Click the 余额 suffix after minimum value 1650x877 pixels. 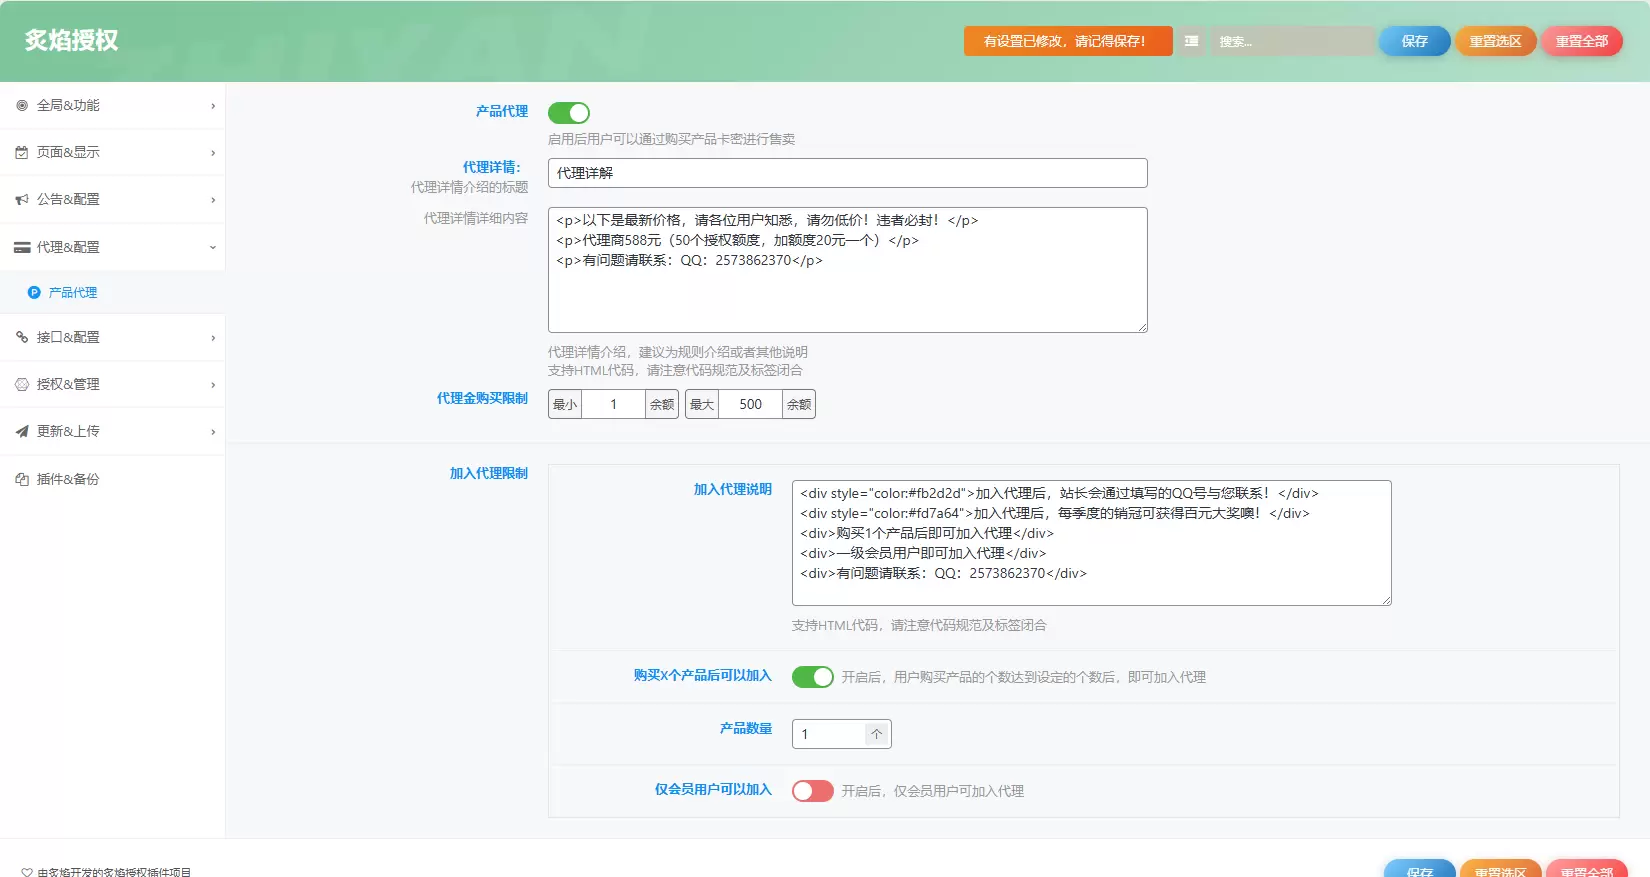coord(662,404)
